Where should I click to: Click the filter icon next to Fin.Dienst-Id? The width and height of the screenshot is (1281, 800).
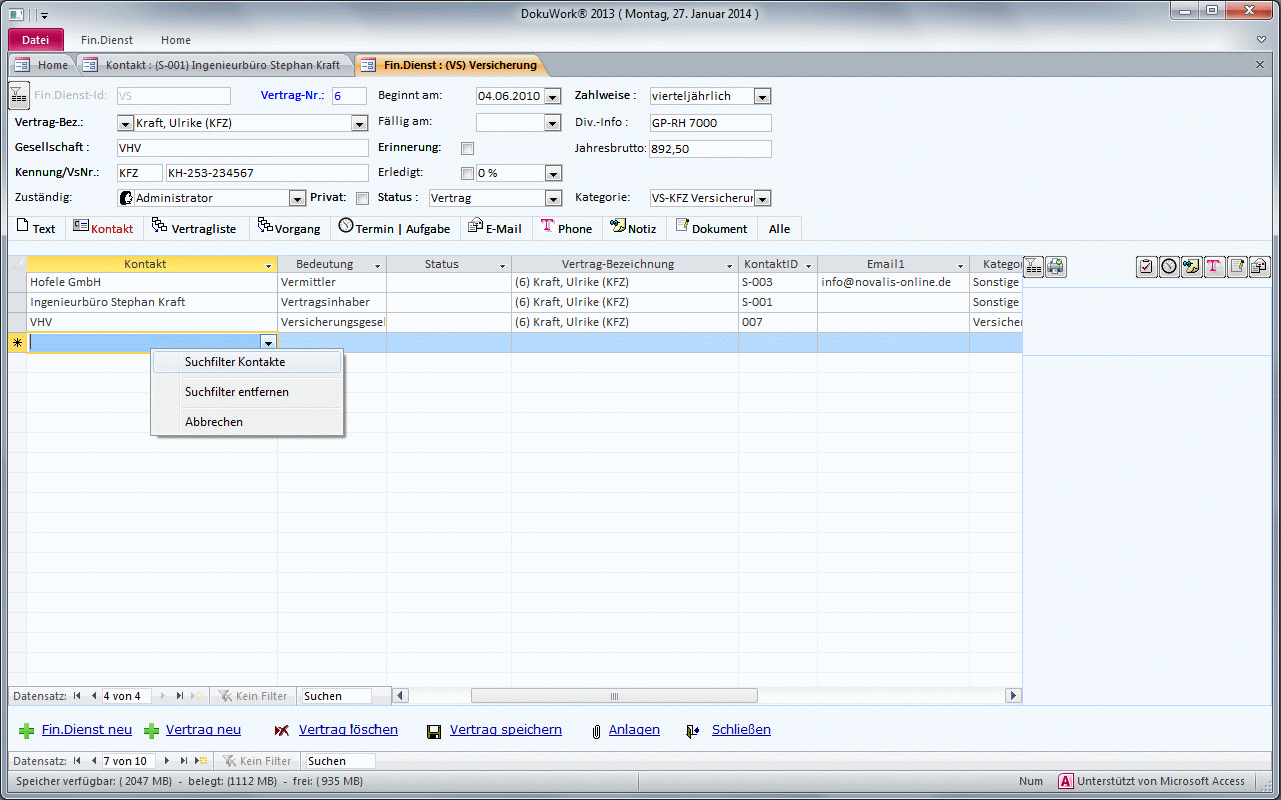(19, 96)
